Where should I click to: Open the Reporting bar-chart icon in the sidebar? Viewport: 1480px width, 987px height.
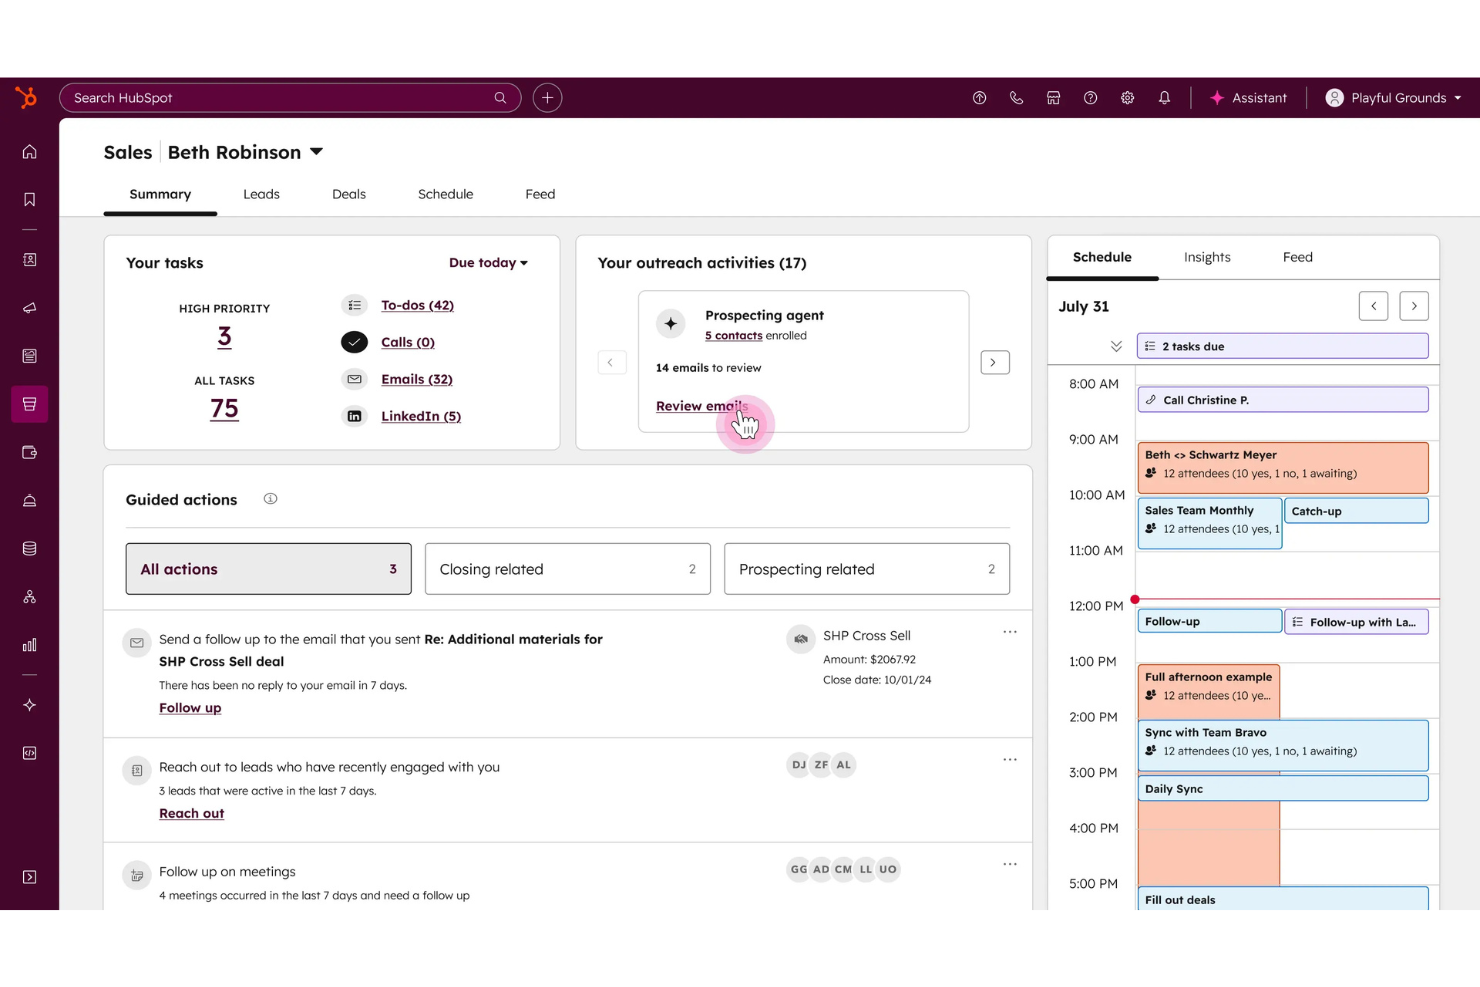click(29, 645)
